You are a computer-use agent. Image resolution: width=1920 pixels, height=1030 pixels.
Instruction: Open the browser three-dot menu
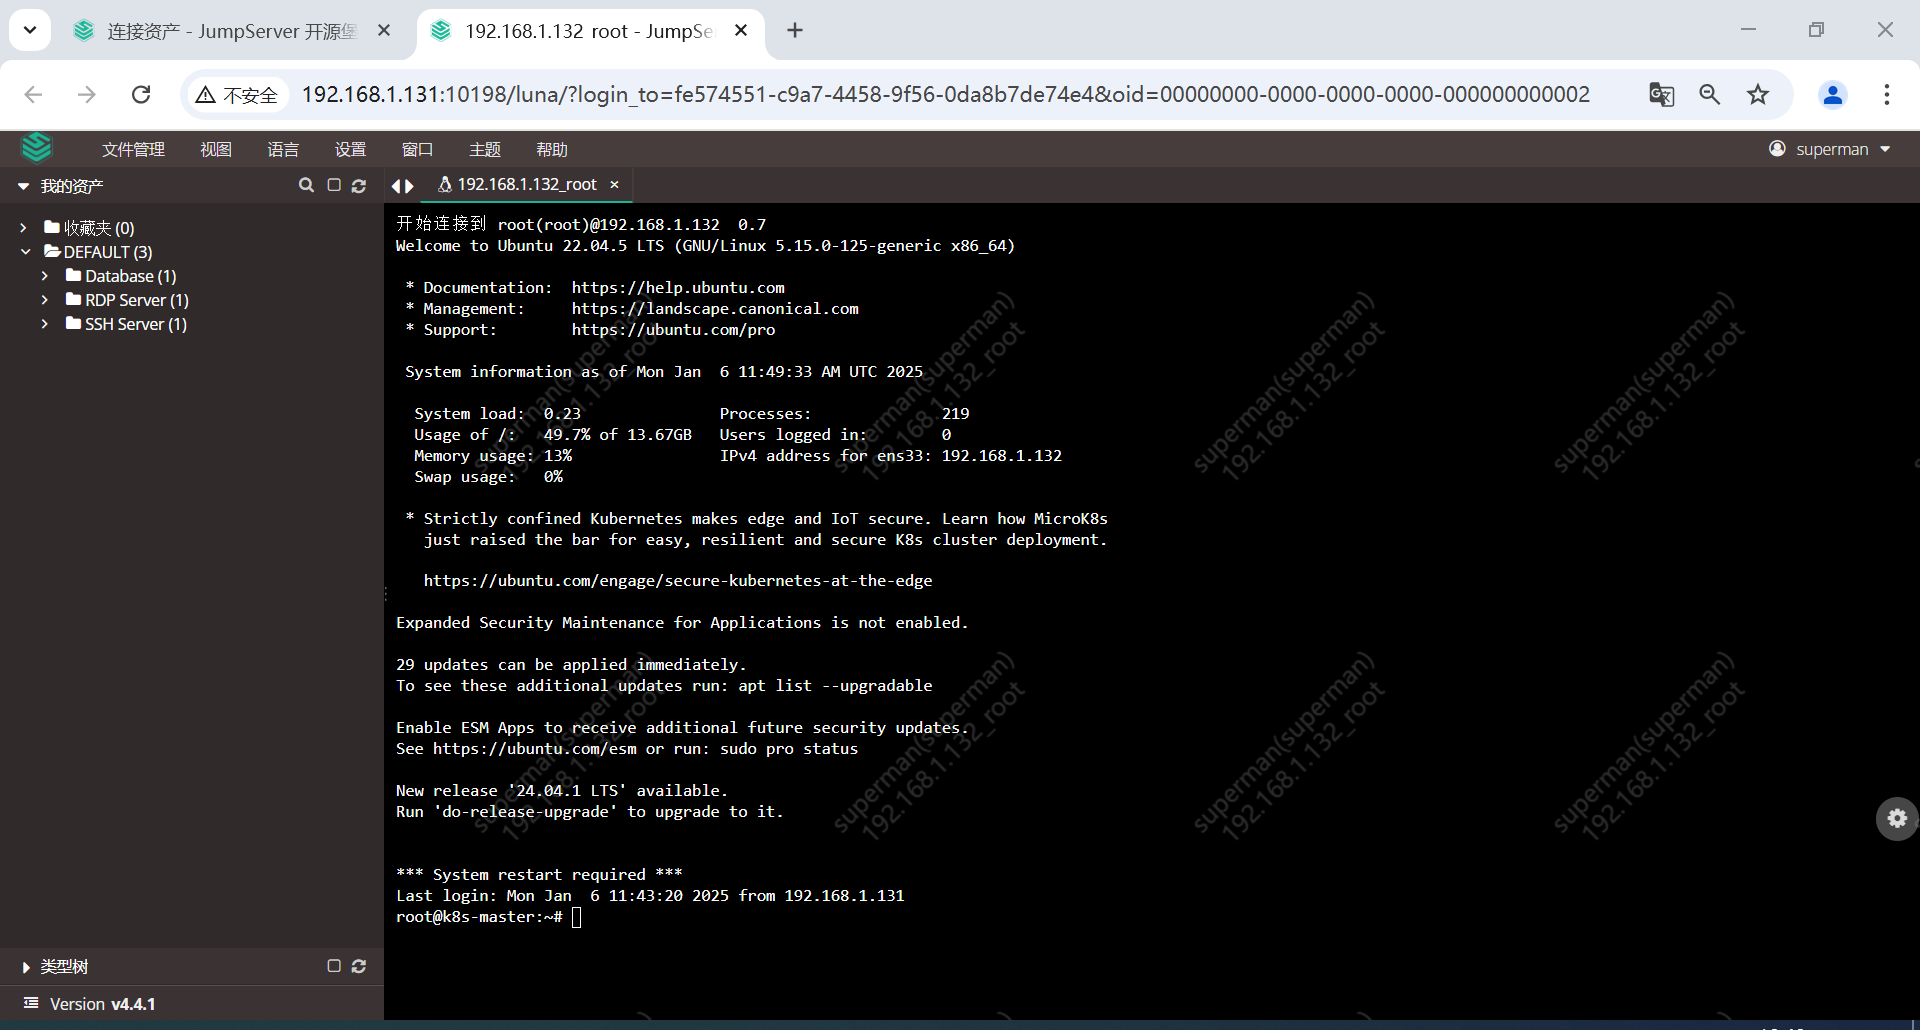[x=1887, y=95]
